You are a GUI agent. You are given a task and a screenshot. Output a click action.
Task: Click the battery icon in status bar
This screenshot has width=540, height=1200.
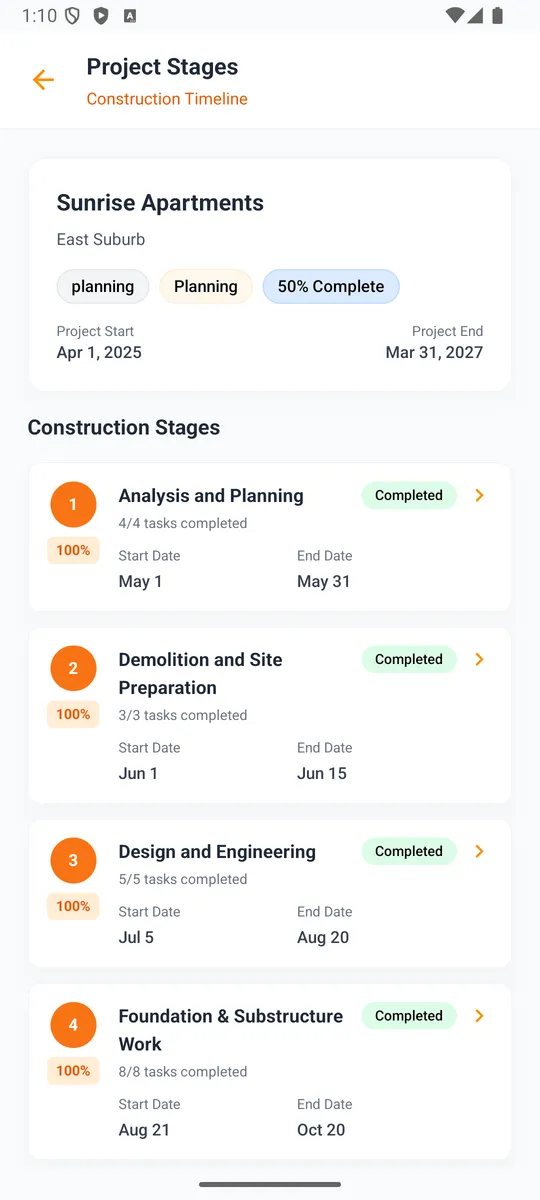point(498,15)
